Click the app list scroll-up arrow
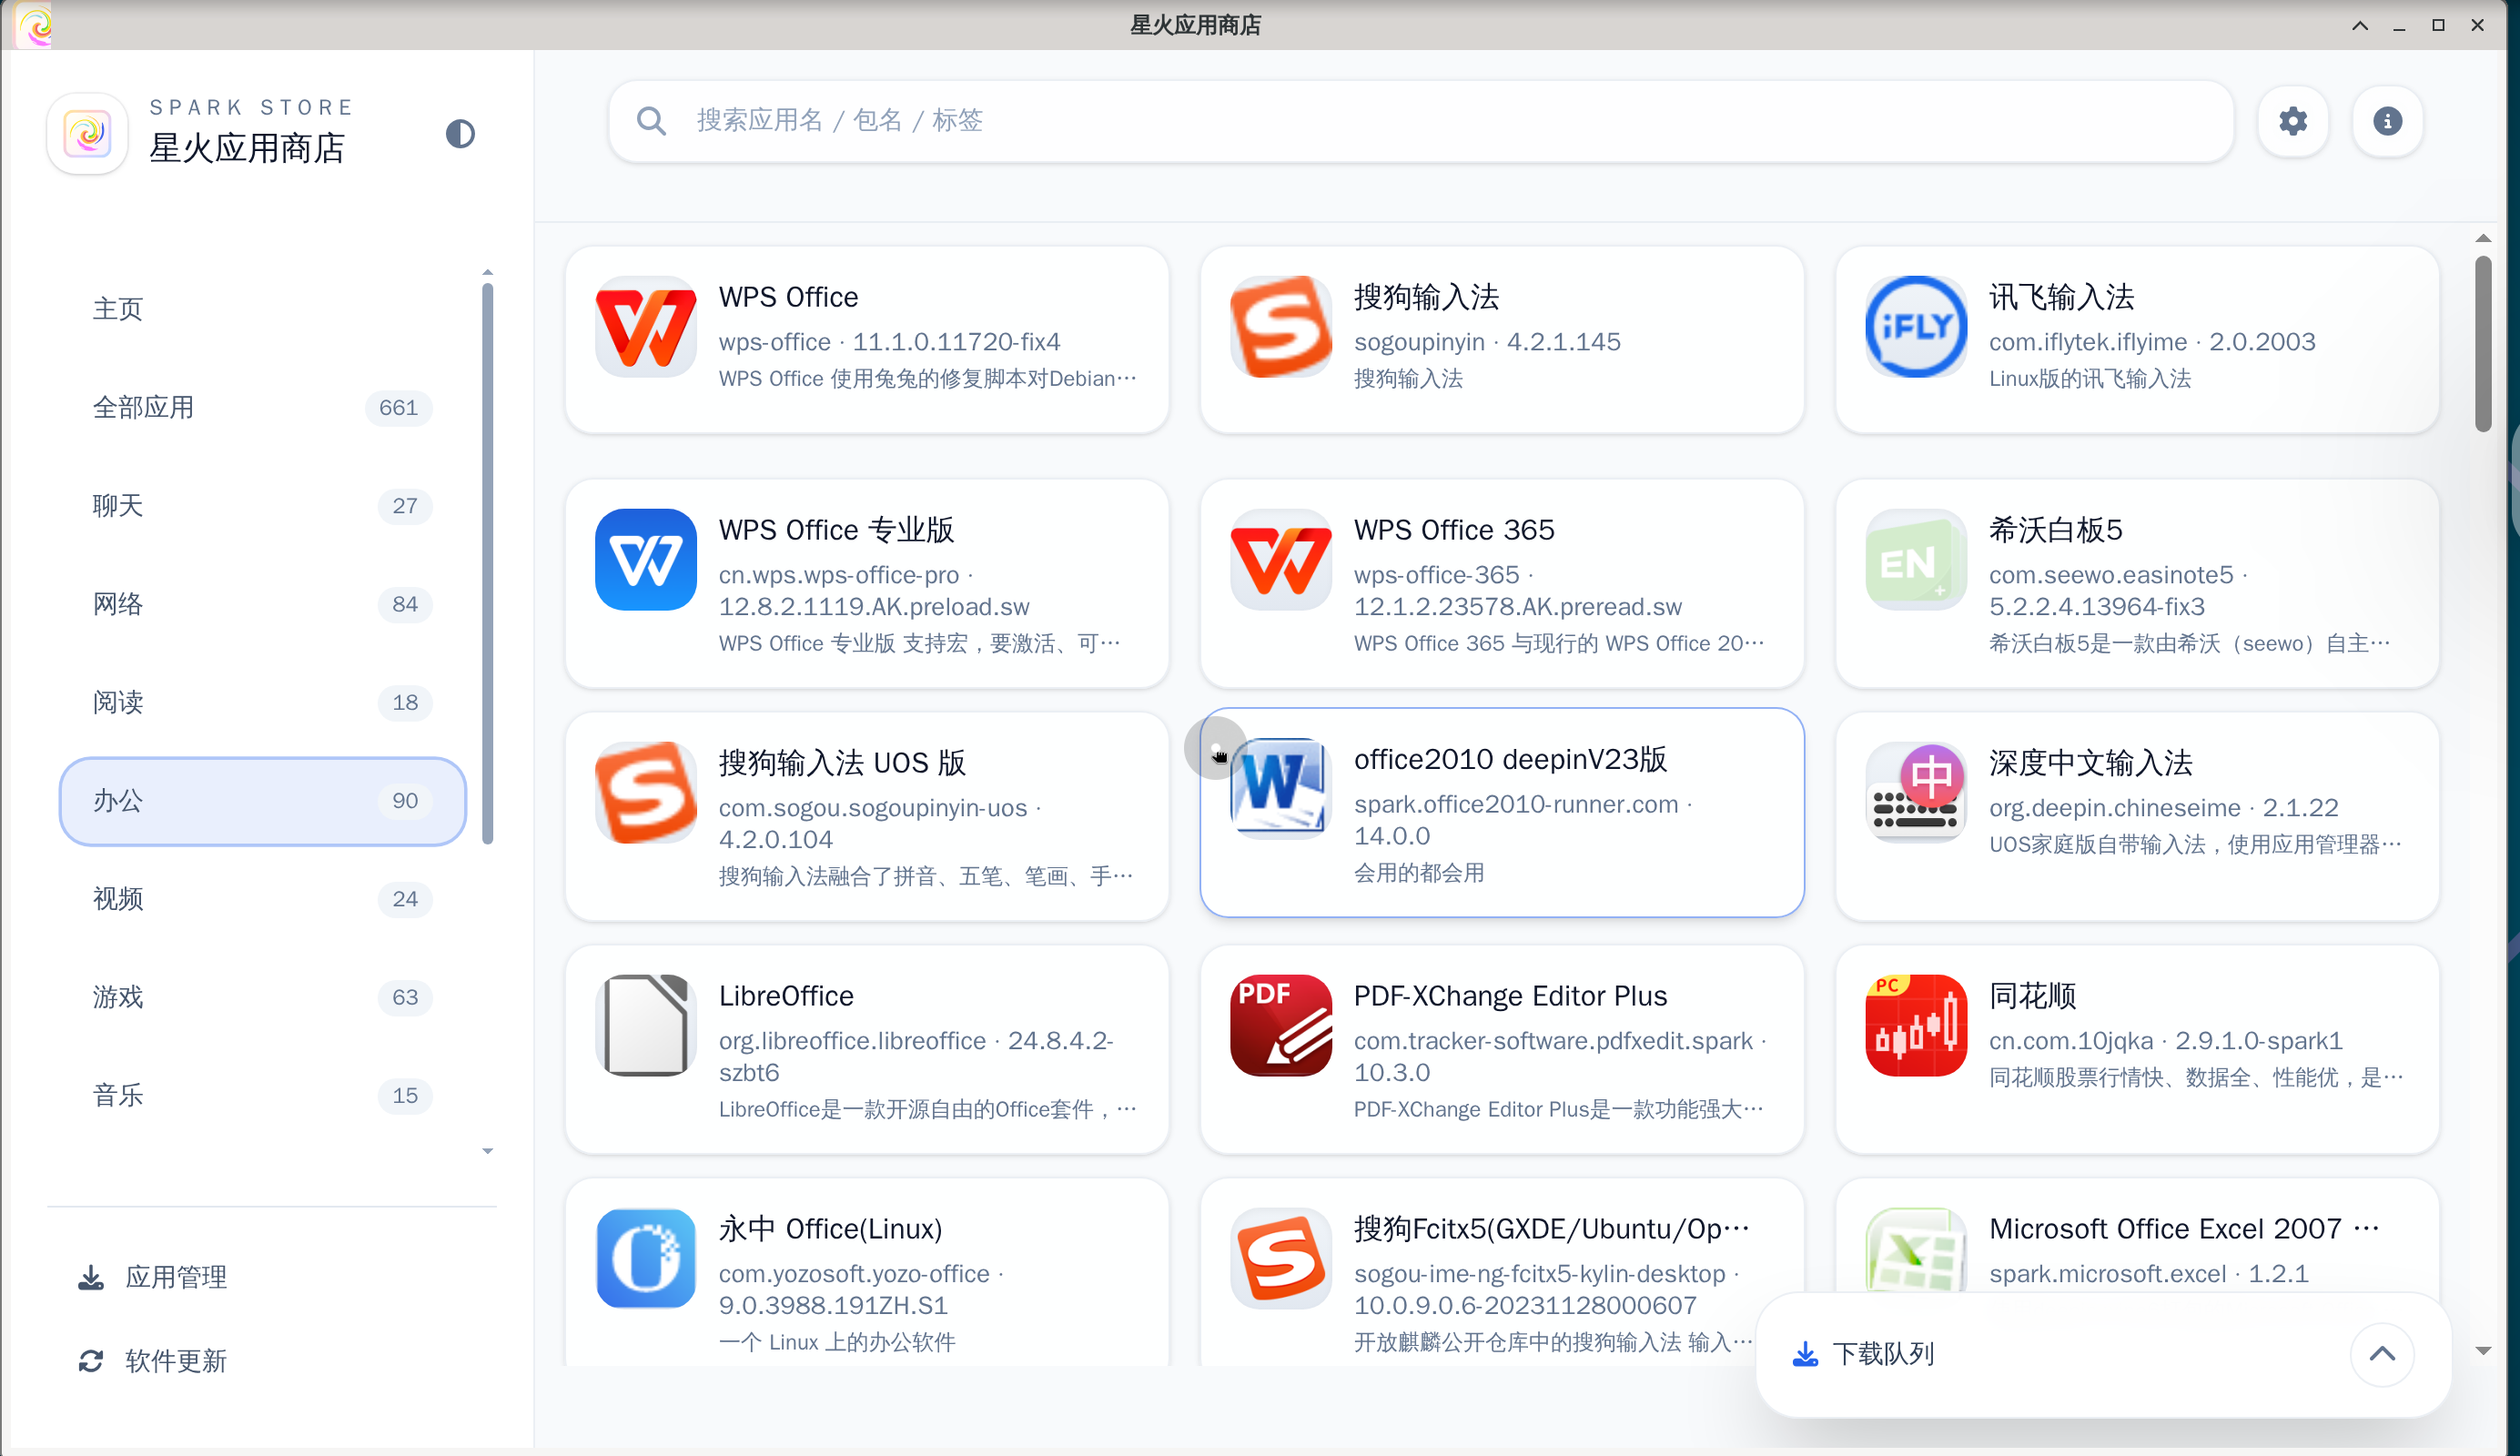 (2483, 238)
